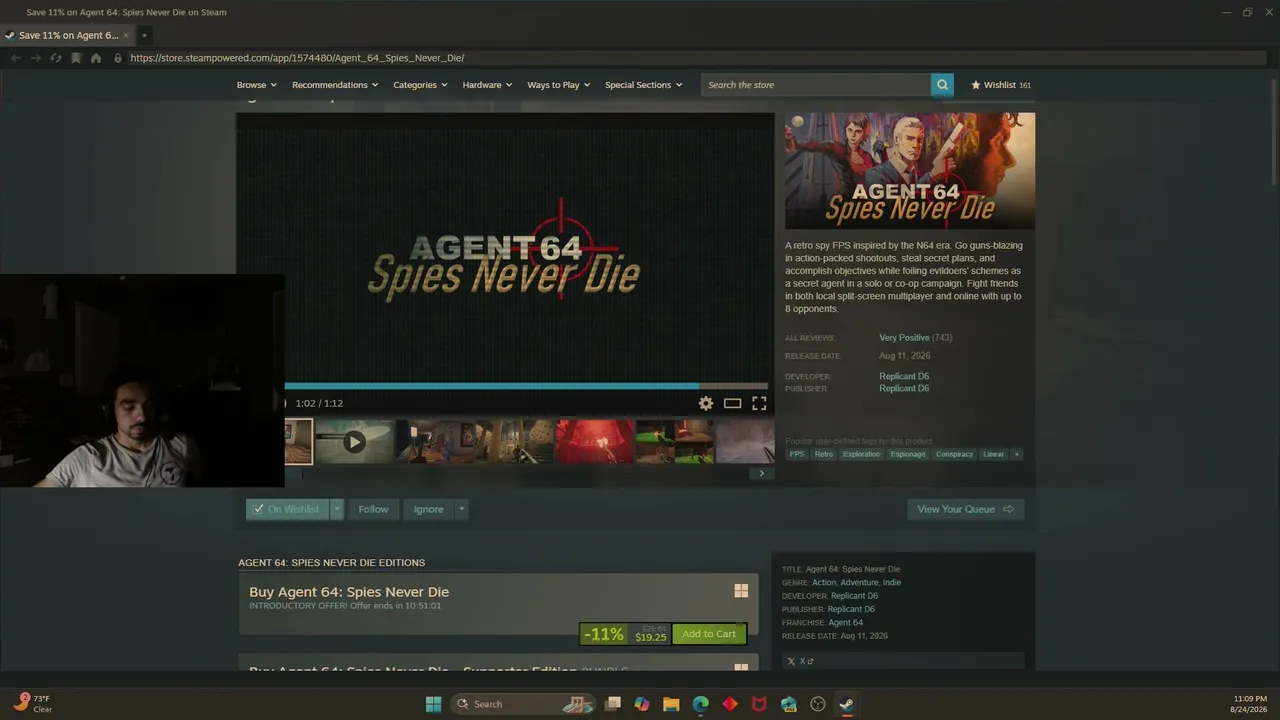The width and height of the screenshot is (1280, 720).
Task: Click the magnifier store search button
Action: (x=942, y=85)
